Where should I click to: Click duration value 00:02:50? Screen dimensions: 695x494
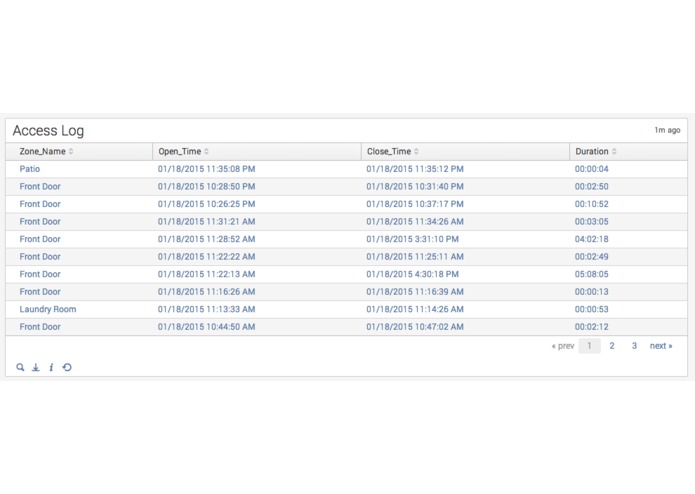tap(592, 187)
